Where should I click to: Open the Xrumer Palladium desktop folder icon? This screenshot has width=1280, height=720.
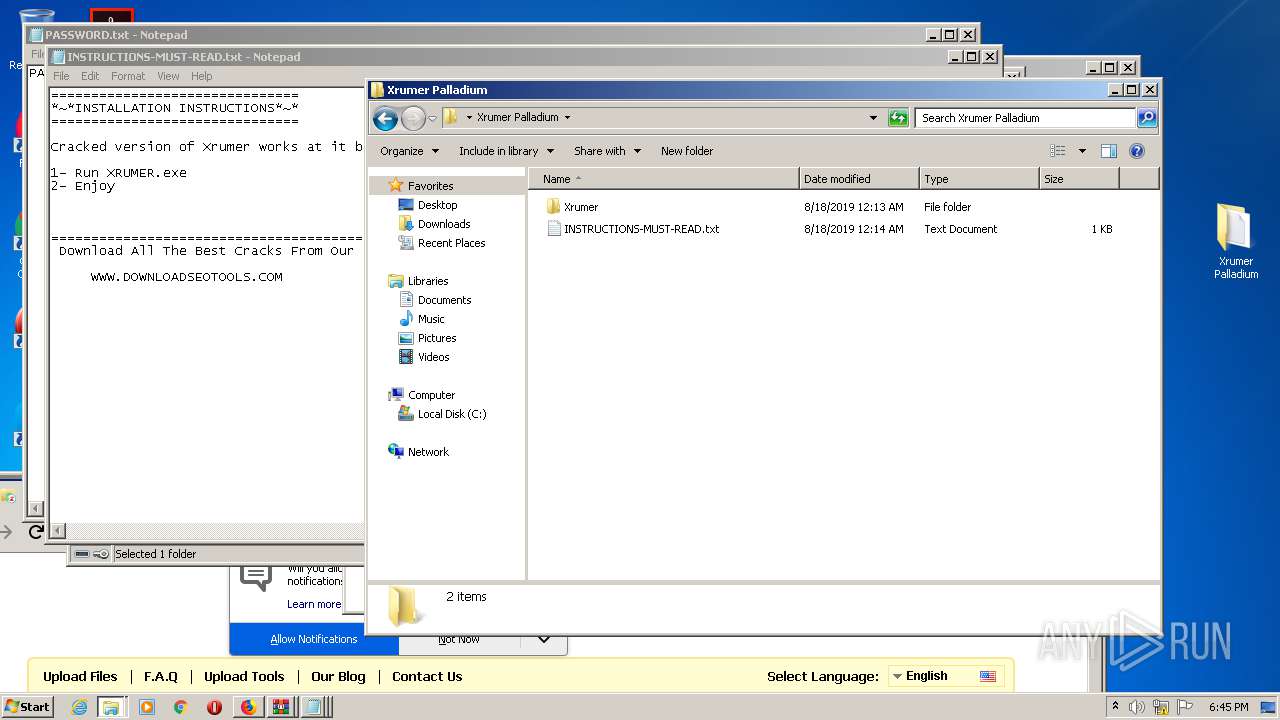pyautogui.click(x=1236, y=241)
